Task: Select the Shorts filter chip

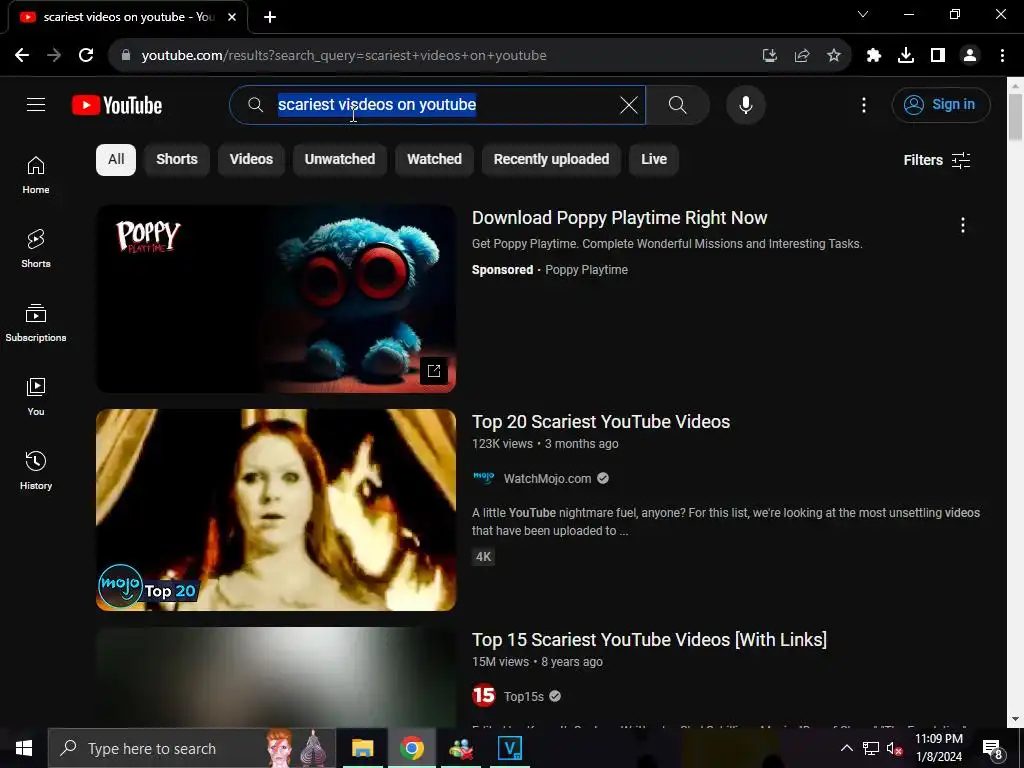Action: (177, 159)
